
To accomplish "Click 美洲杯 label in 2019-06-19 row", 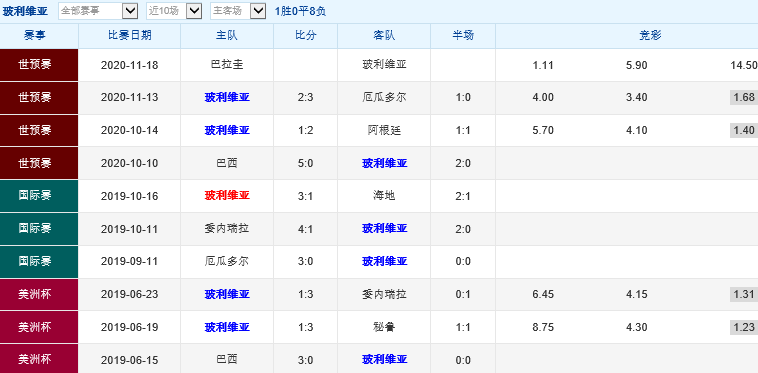I will pyautogui.click(x=35, y=327).
